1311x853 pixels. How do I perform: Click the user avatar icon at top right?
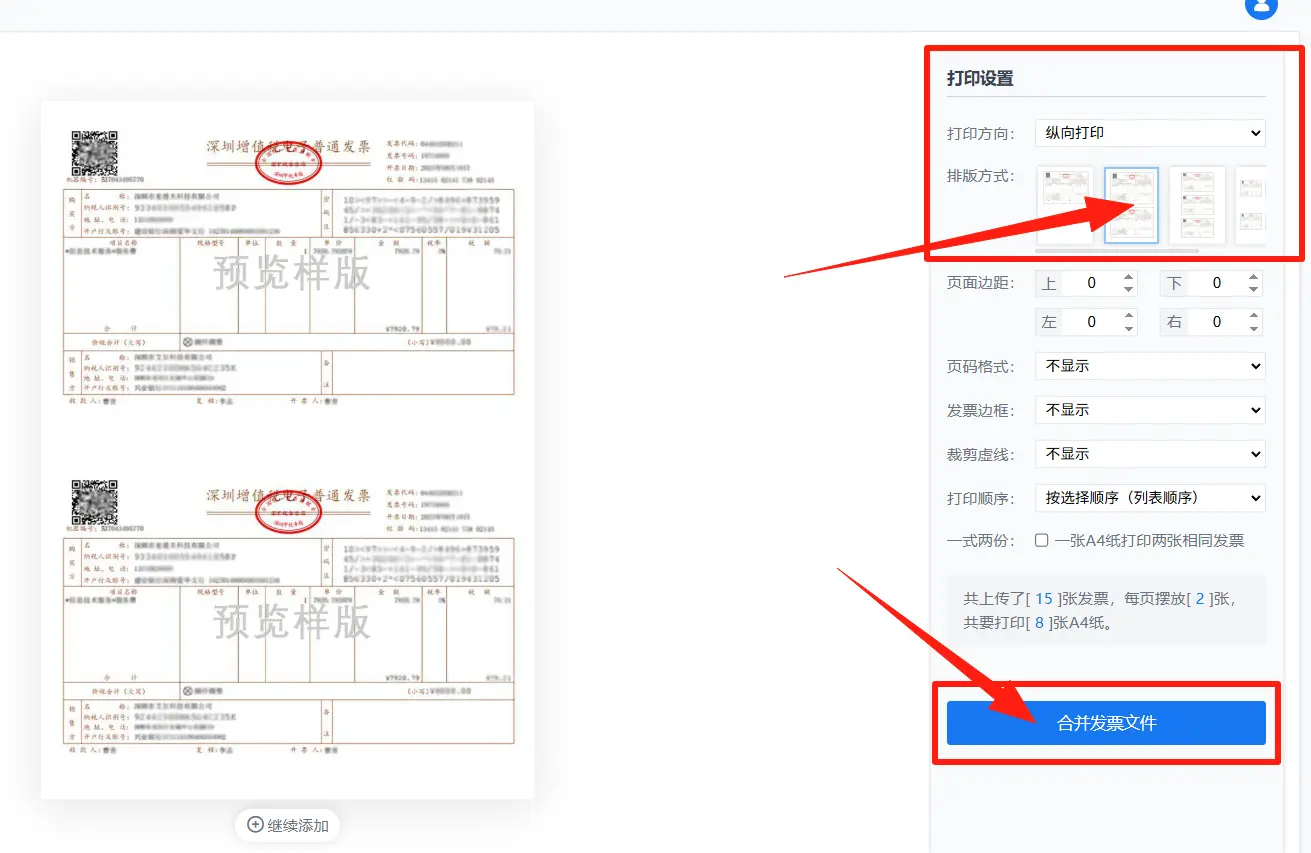click(1261, 5)
